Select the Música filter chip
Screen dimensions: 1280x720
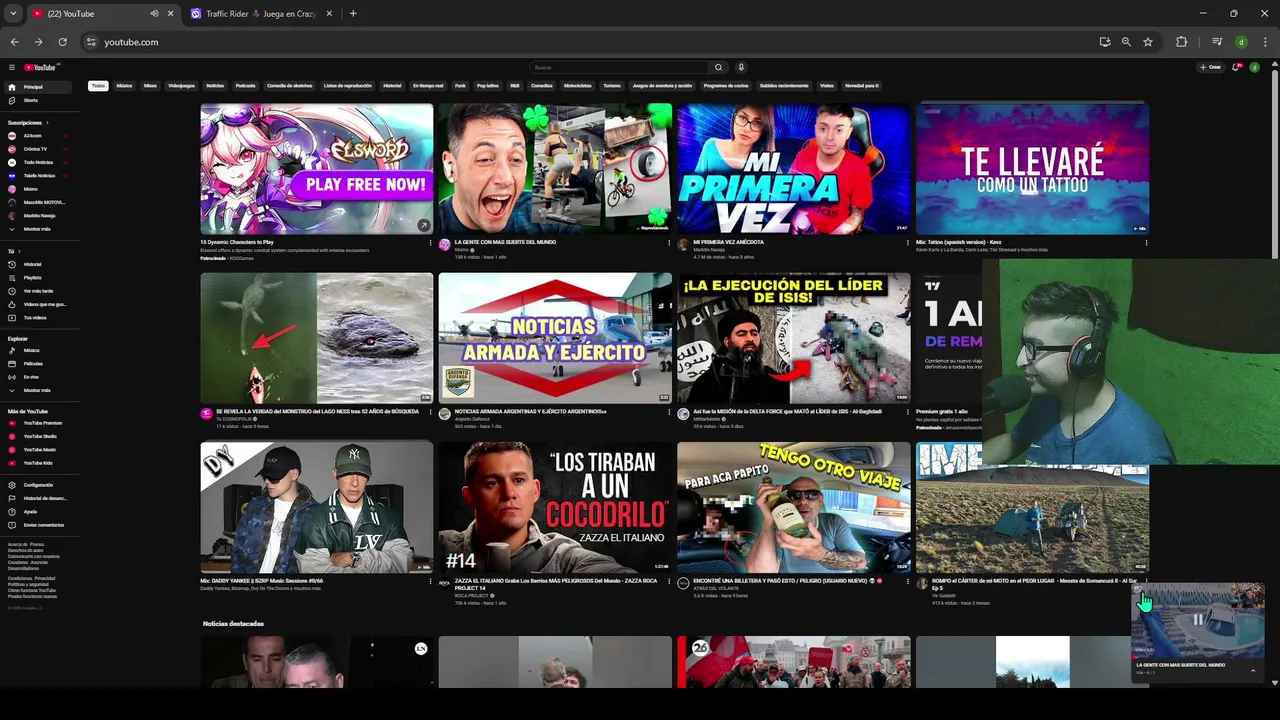[x=124, y=86]
